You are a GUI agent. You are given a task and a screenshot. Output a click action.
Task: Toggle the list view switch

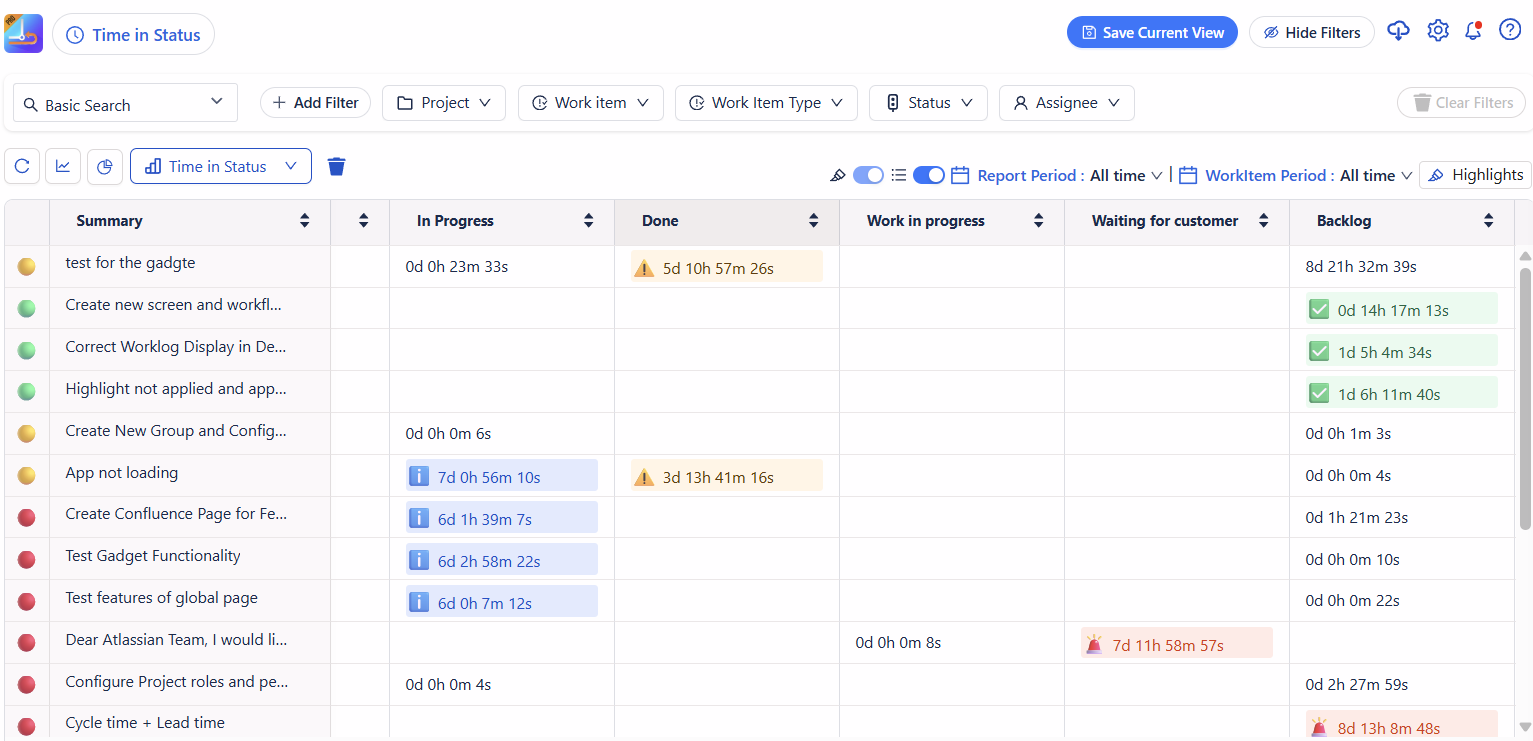[x=929, y=175]
